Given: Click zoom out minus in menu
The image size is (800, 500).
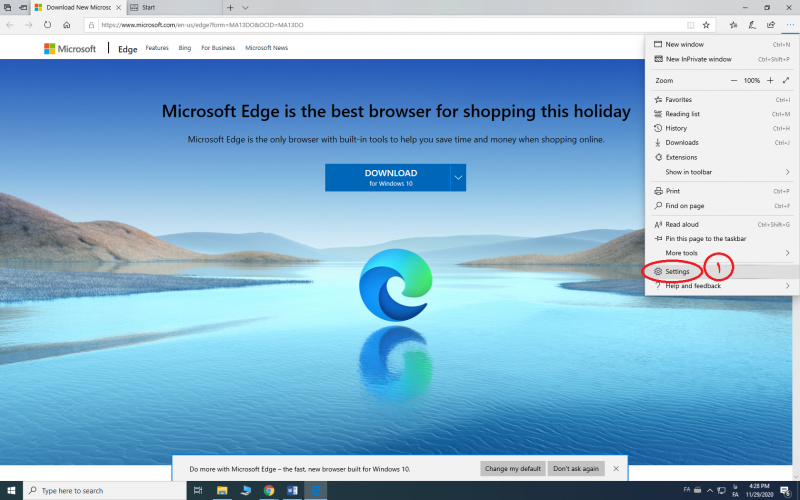Looking at the screenshot, I should tap(733, 80).
